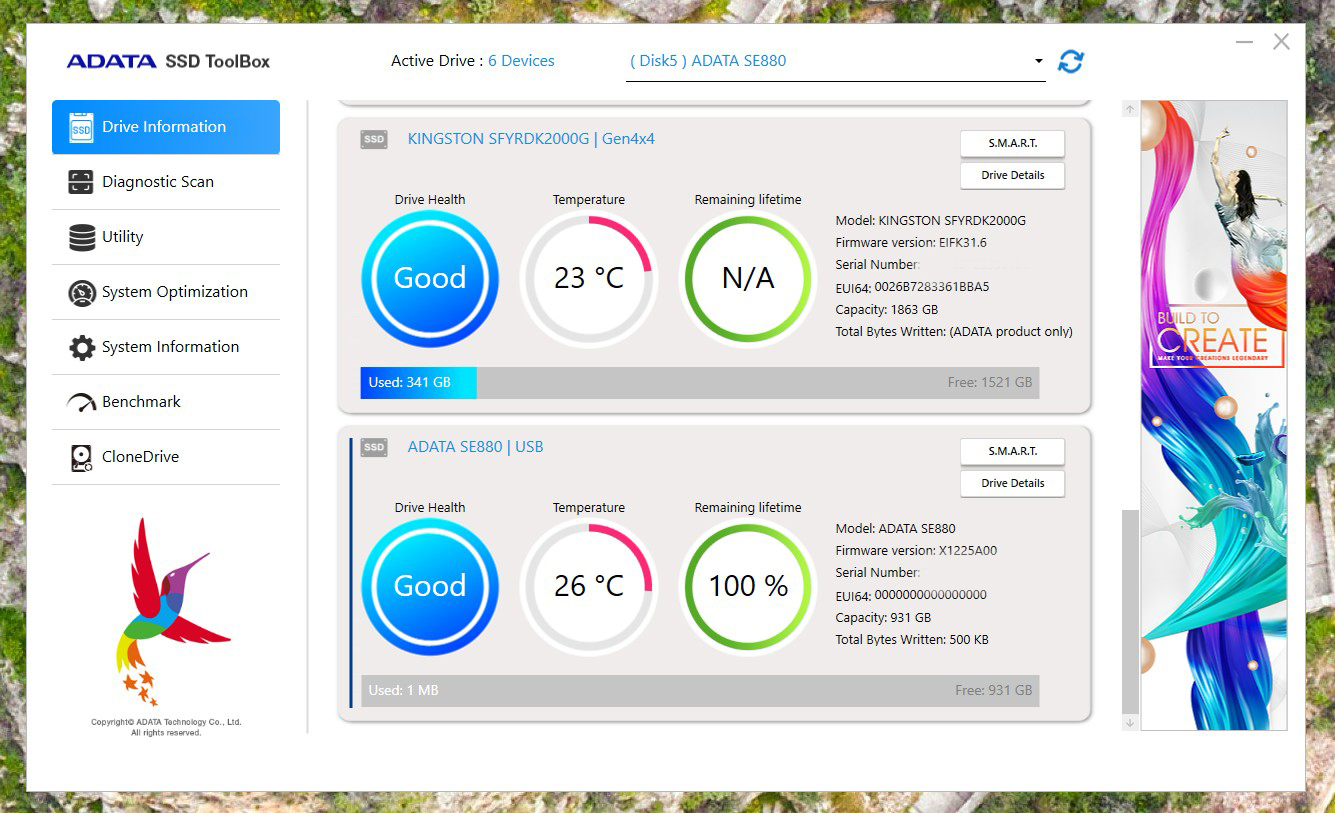Screen dimensions: 1335x813
Task: Open S.M.A.R.T. for the Kingston drive
Action: click(1012, 143)
